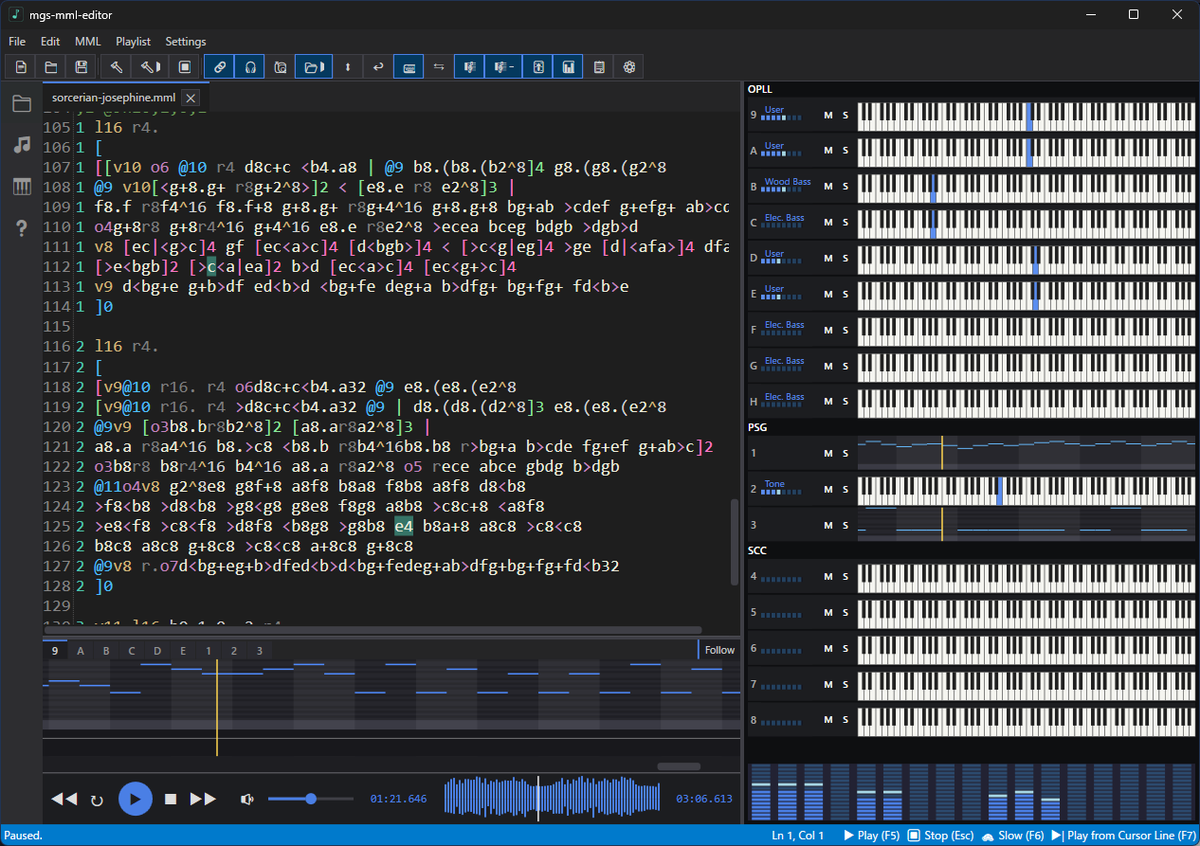The image size is (1200, 846).
Task: Open the music note sidebar panel
Action: [x=21, y=145]
